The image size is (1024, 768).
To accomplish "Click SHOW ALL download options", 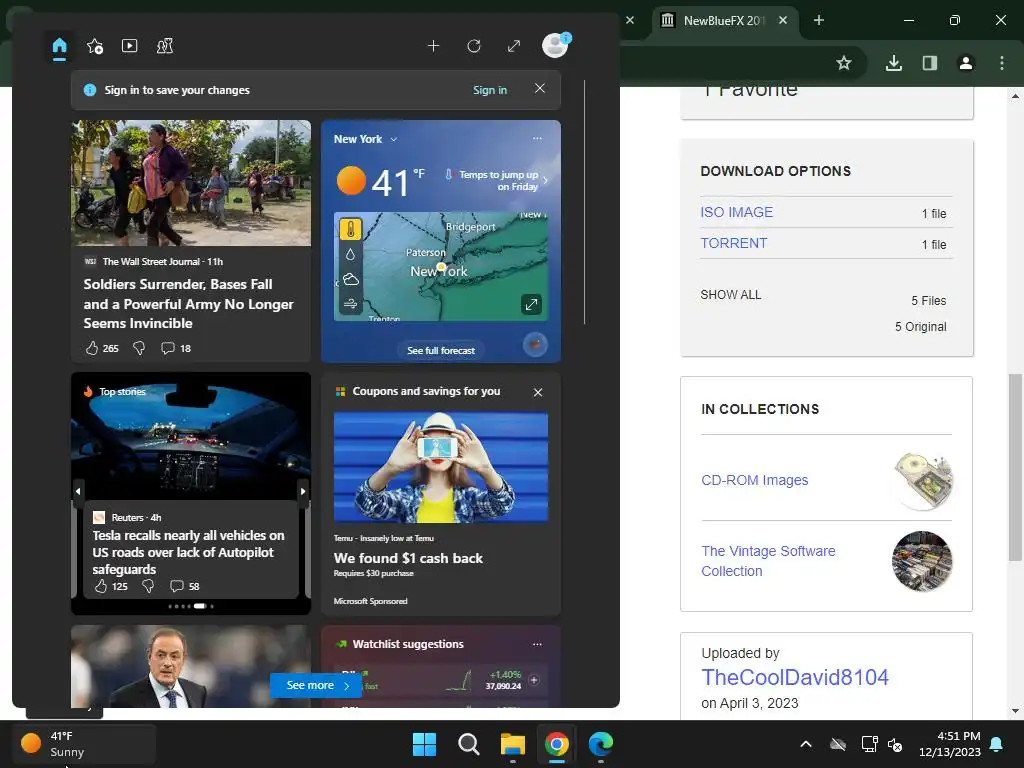I will [731, 295].
